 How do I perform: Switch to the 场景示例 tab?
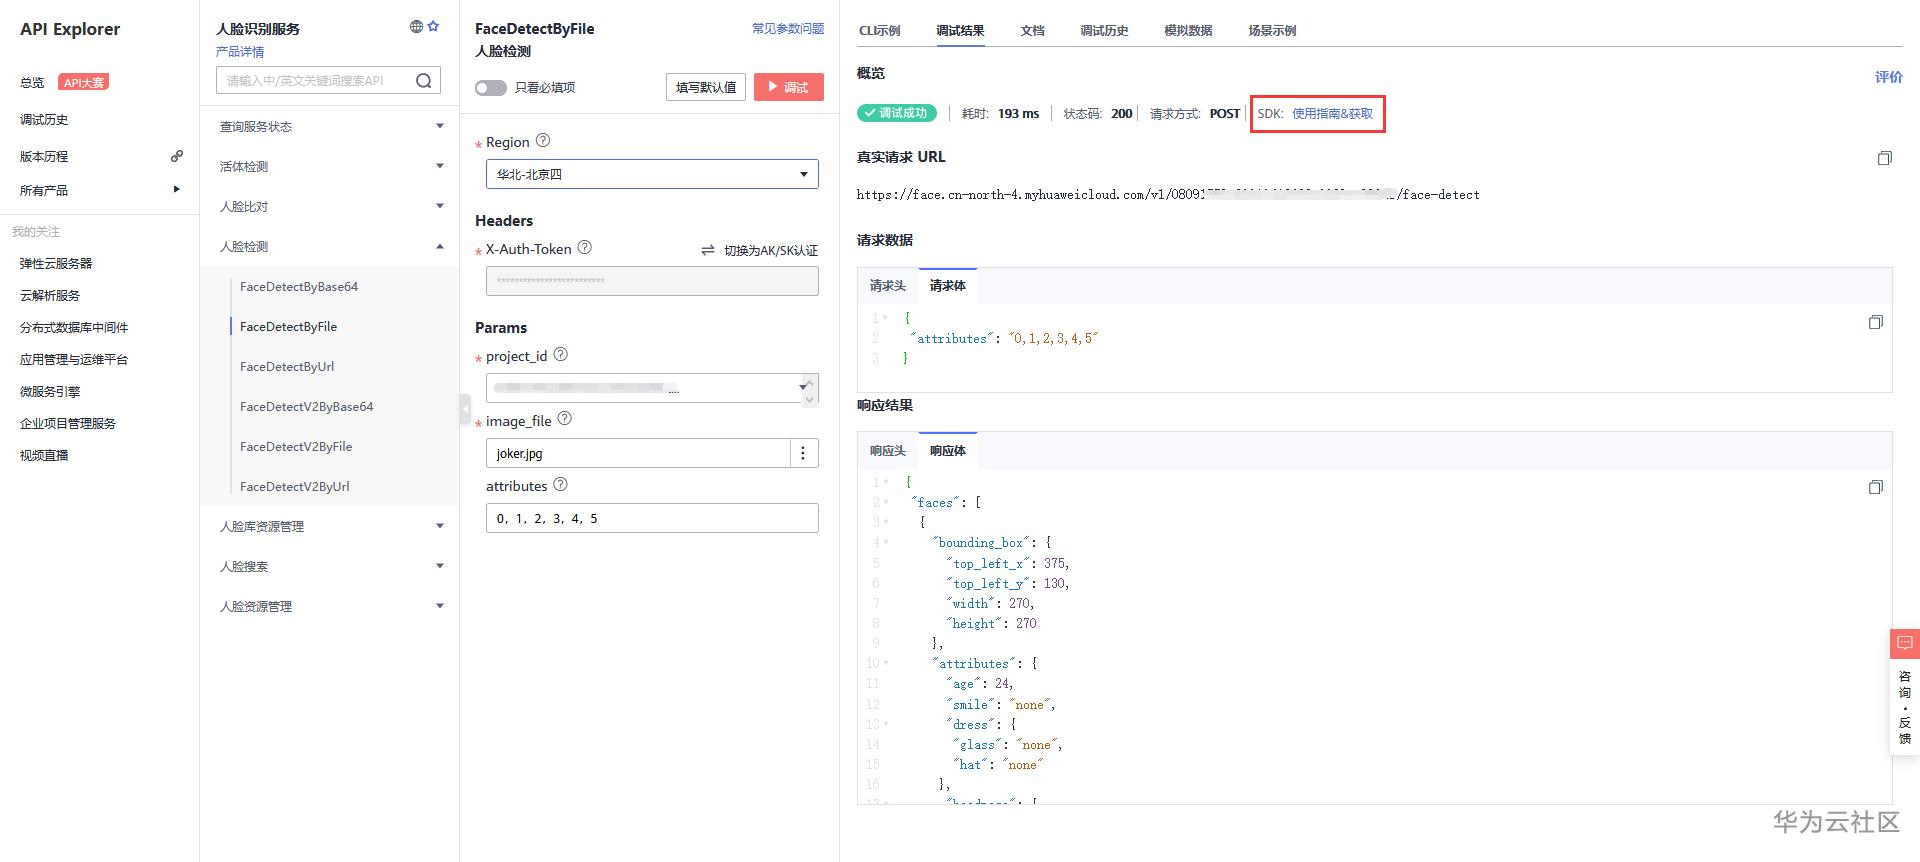coord(1272,31)
